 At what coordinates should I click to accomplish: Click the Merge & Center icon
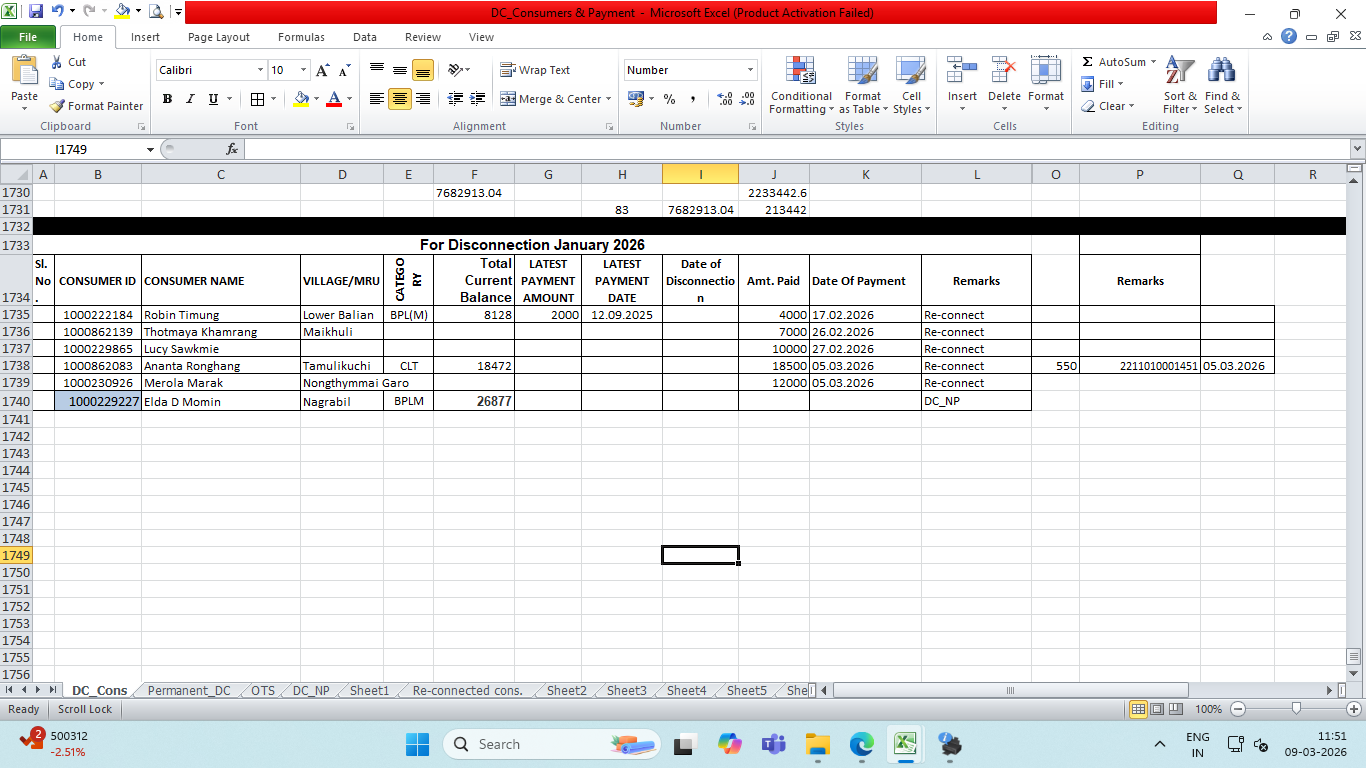508,99
